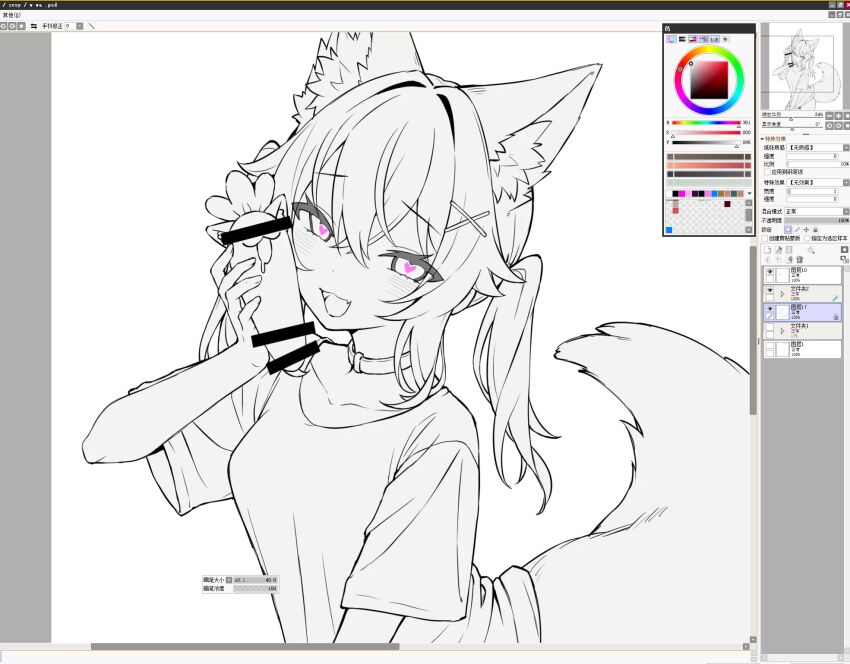Toggle the swatches panel icon
Image resolution: width=850 pixels, height=664 pixels.
(715, 39)
